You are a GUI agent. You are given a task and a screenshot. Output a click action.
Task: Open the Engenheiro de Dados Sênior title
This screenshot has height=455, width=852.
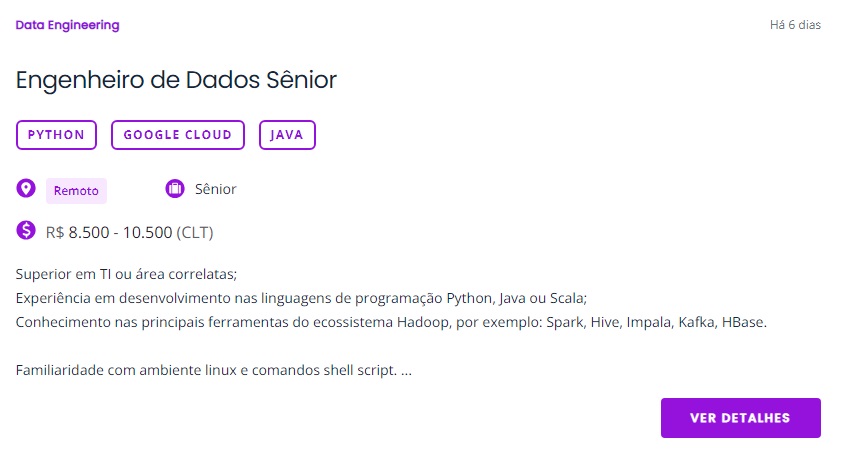[176, 80]
